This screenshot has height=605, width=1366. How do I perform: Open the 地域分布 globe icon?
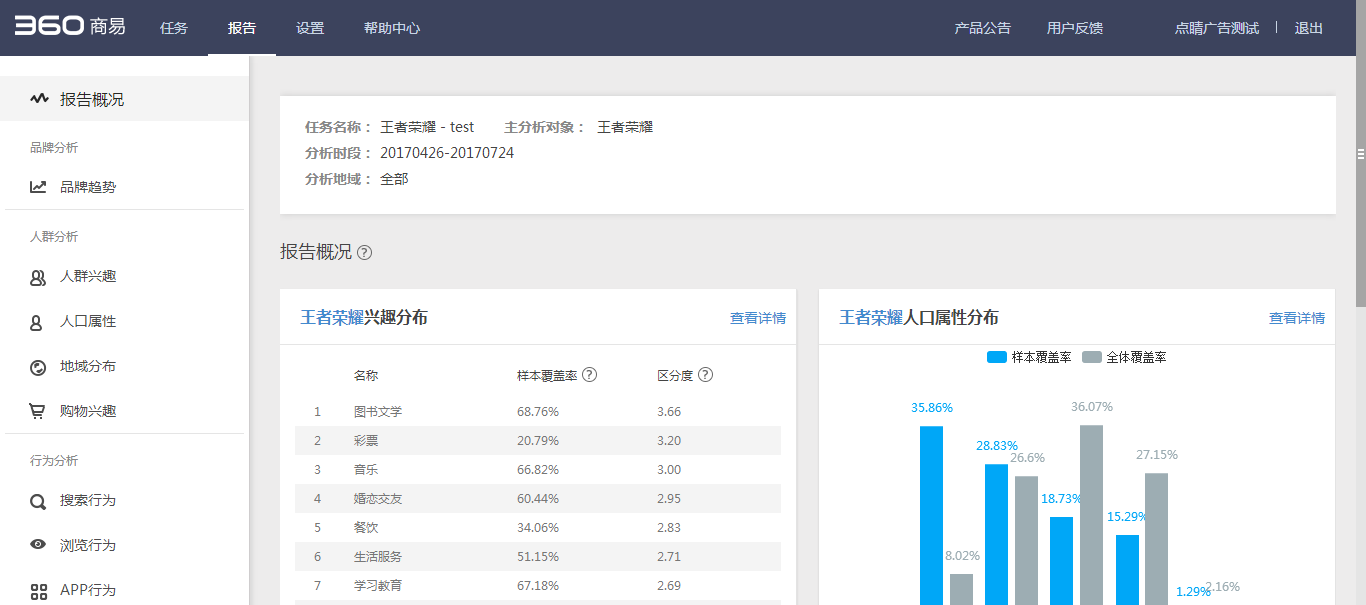[x=38, y=367]
